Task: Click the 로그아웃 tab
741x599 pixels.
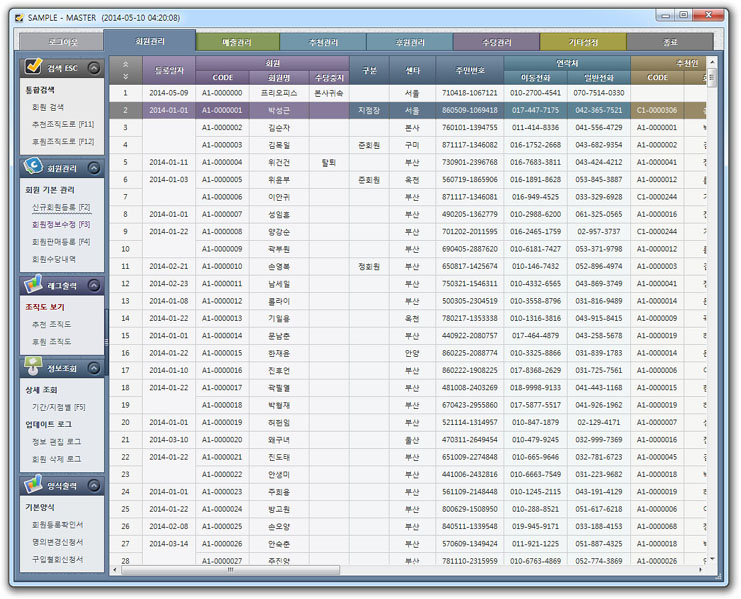Action: pyautogui.click(x=61, y=42)
